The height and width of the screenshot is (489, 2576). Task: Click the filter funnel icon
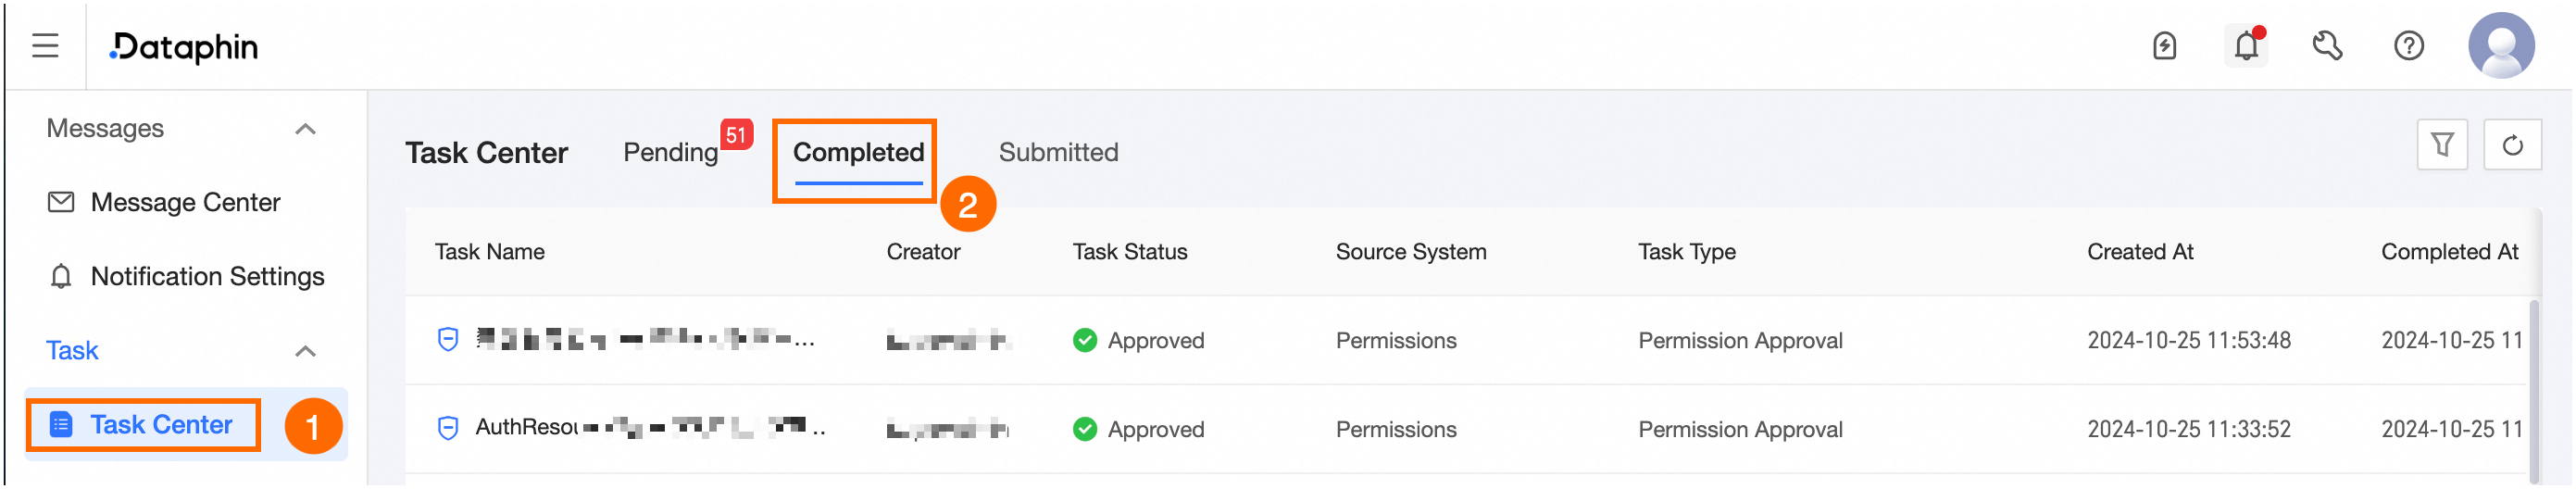click(x=2443, y=146)
